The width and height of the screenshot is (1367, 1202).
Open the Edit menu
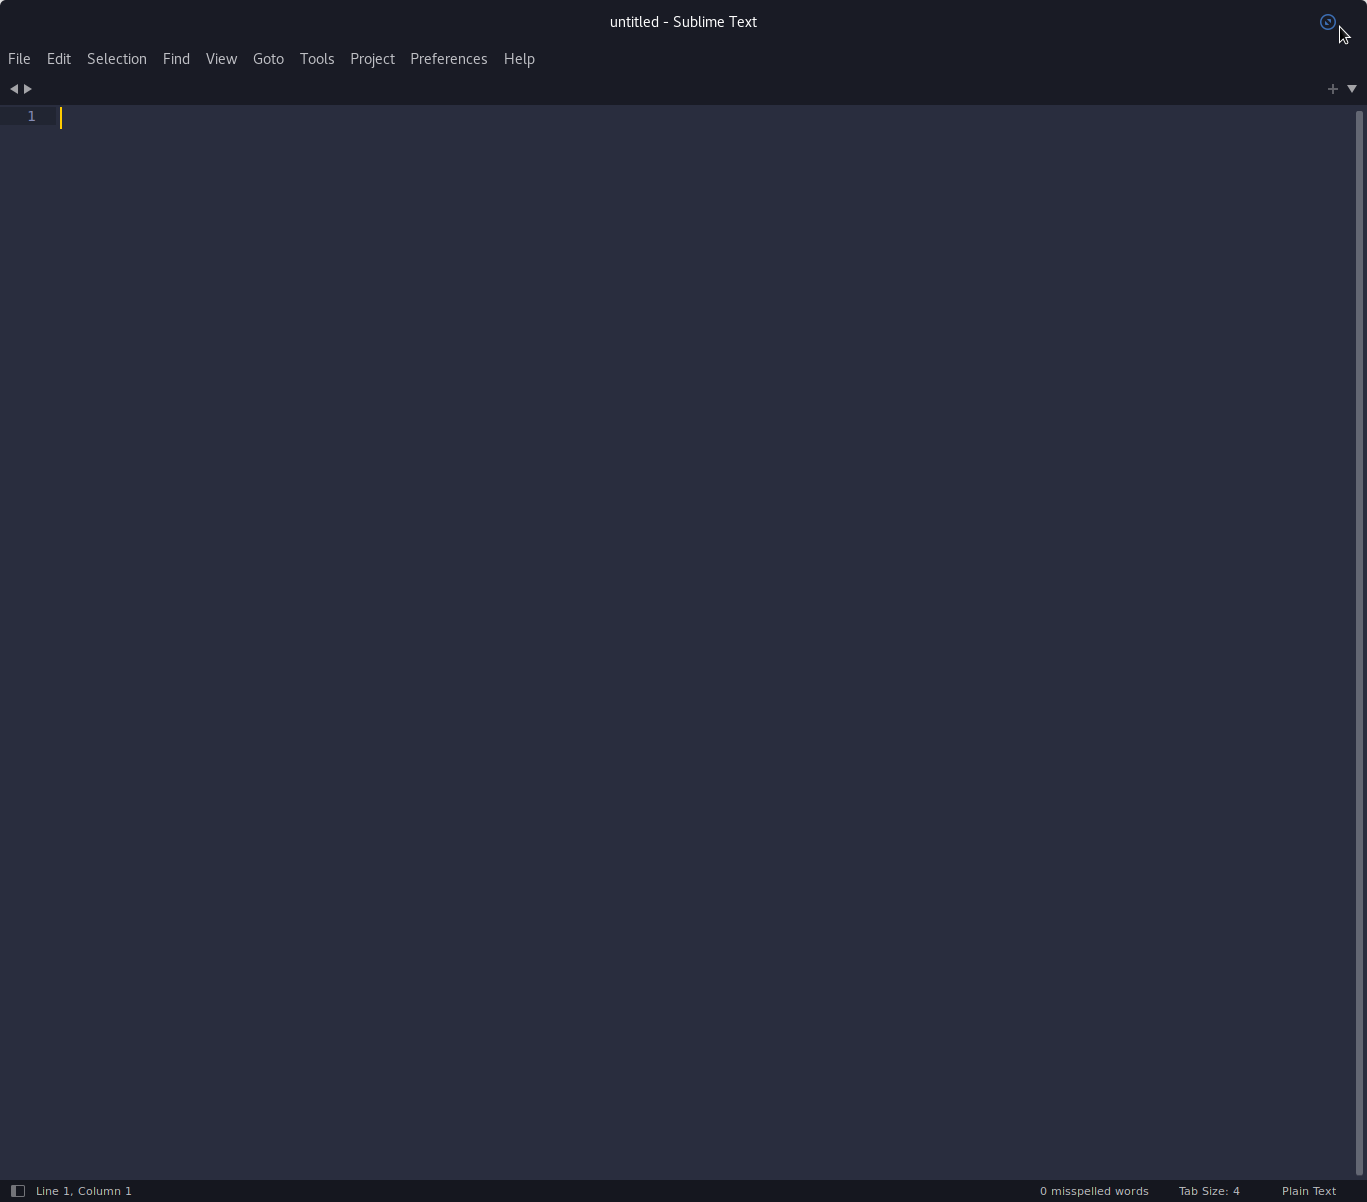(59, 59)
